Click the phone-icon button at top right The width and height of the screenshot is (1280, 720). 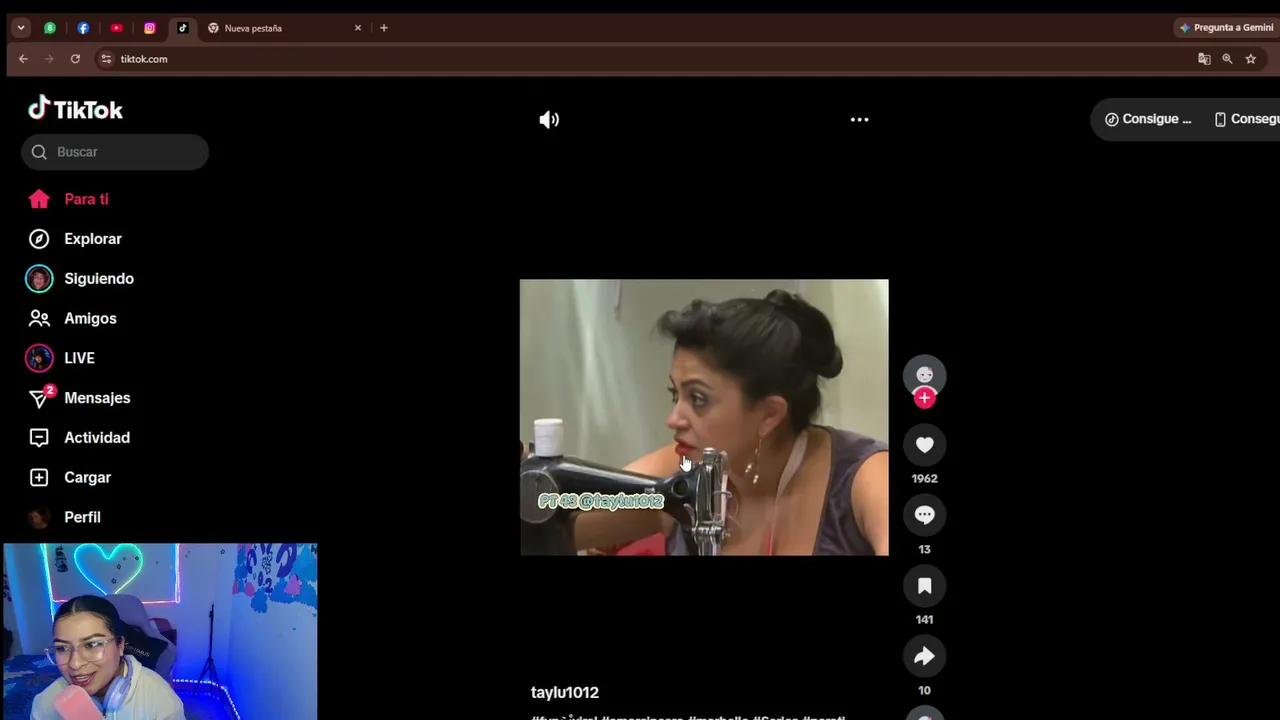1246,119
